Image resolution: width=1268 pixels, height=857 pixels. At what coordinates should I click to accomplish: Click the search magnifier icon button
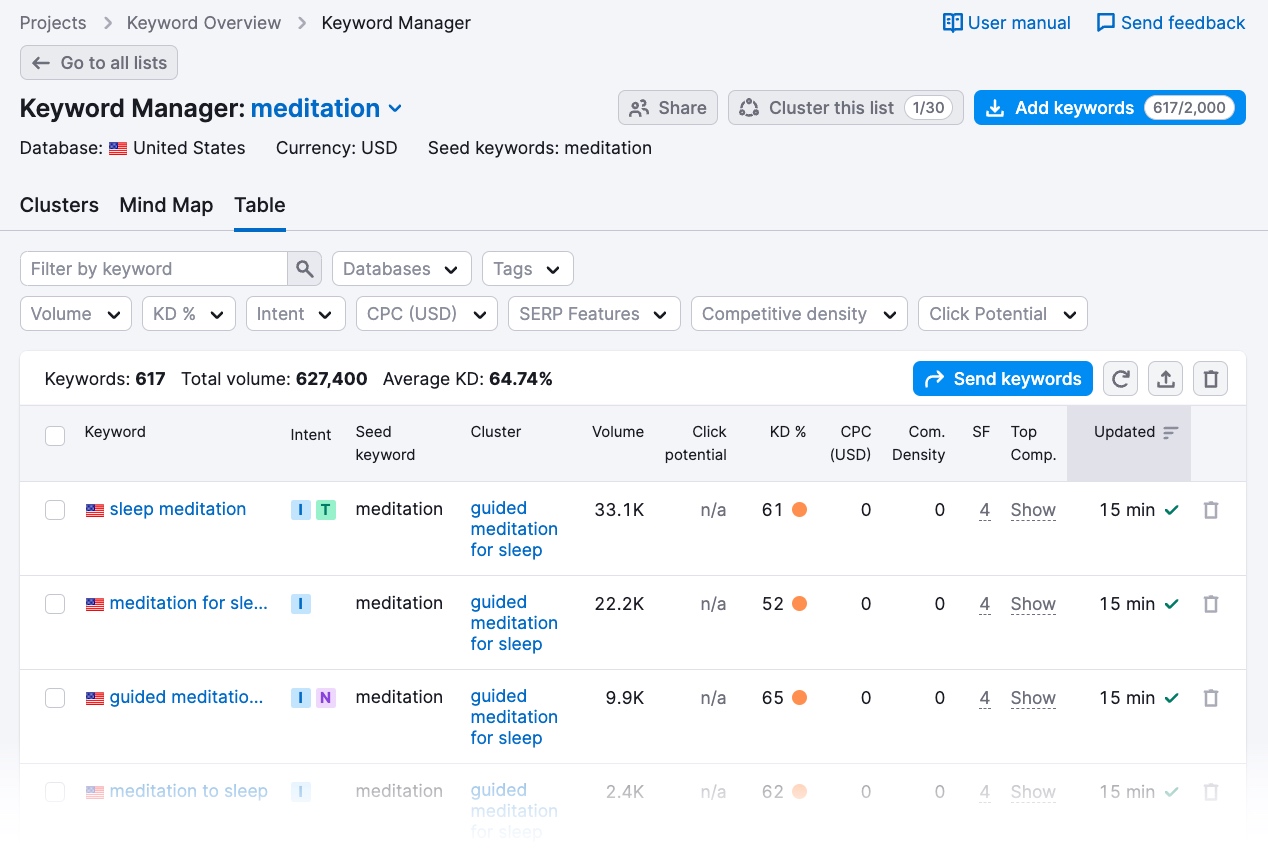pyautogui.click(x=305, y=269)
